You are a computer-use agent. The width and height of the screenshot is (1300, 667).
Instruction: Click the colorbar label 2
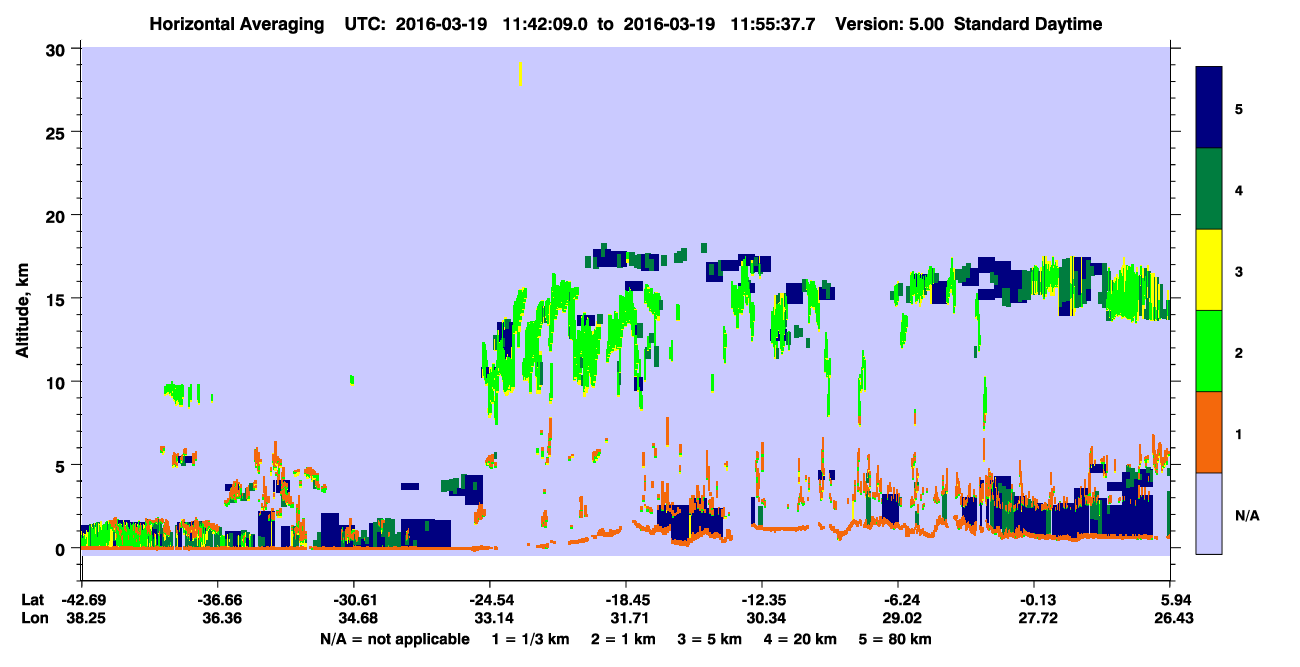coord(1239,352)
